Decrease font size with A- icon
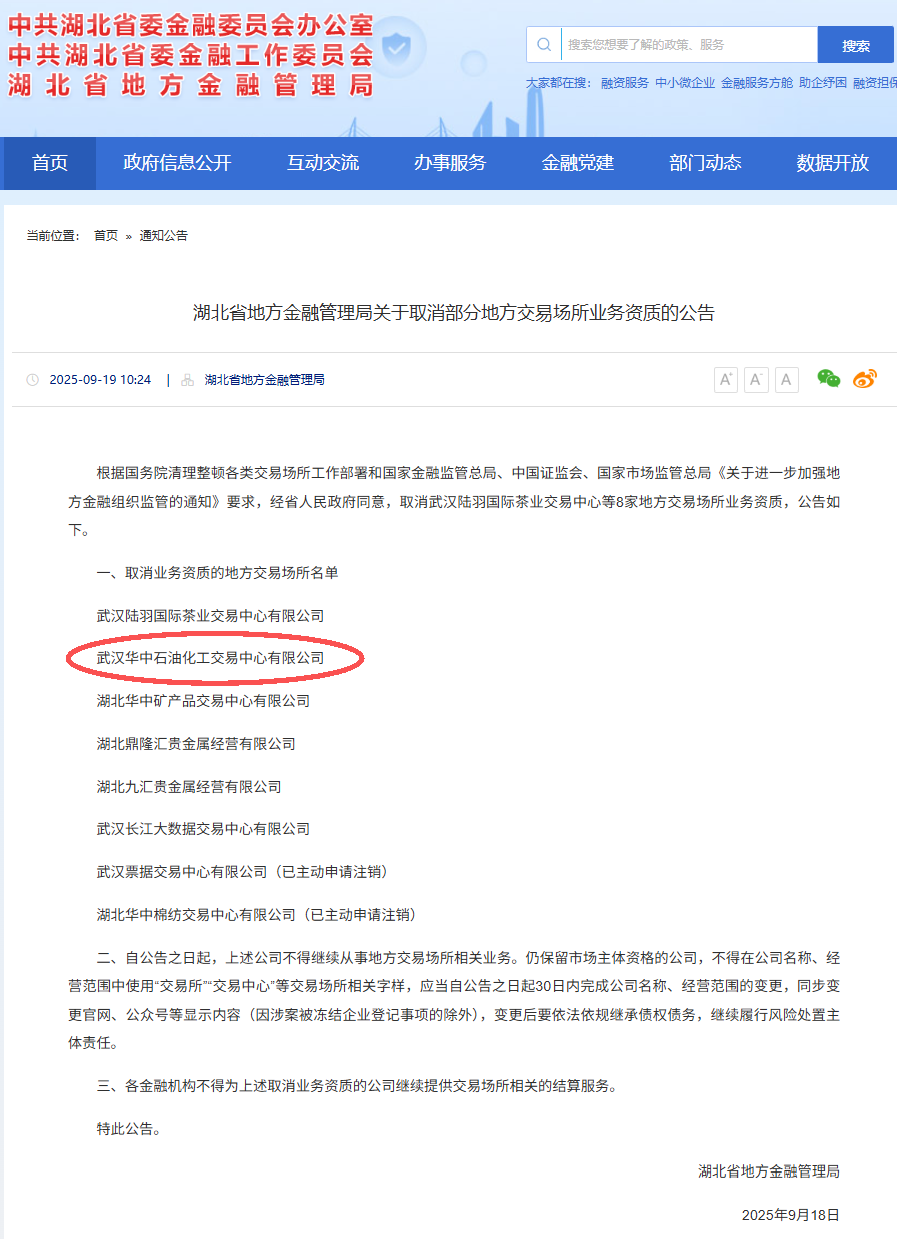 click(x=756, y=380)
